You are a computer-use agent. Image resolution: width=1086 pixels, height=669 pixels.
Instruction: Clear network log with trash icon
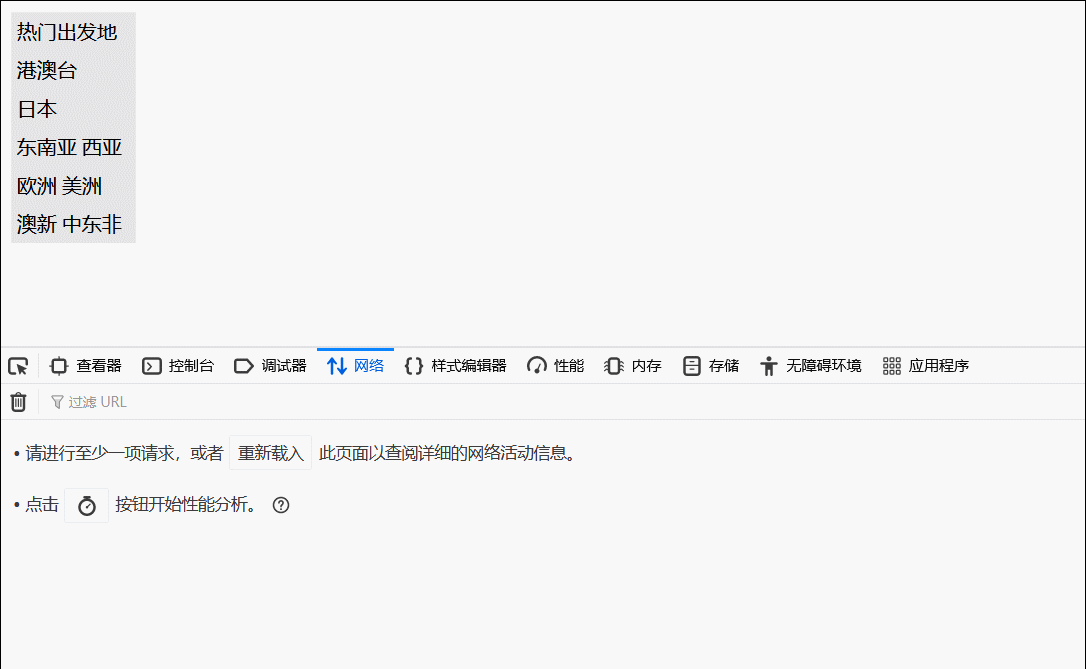[19, 402]
